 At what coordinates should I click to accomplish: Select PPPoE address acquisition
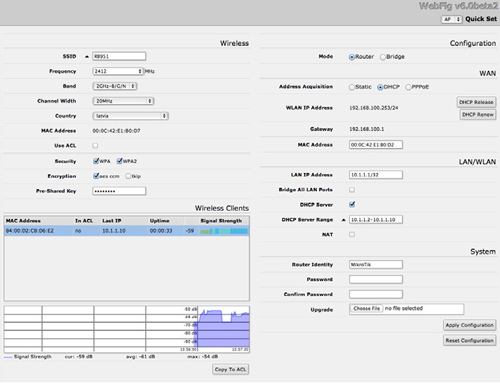tap(408, 87)
